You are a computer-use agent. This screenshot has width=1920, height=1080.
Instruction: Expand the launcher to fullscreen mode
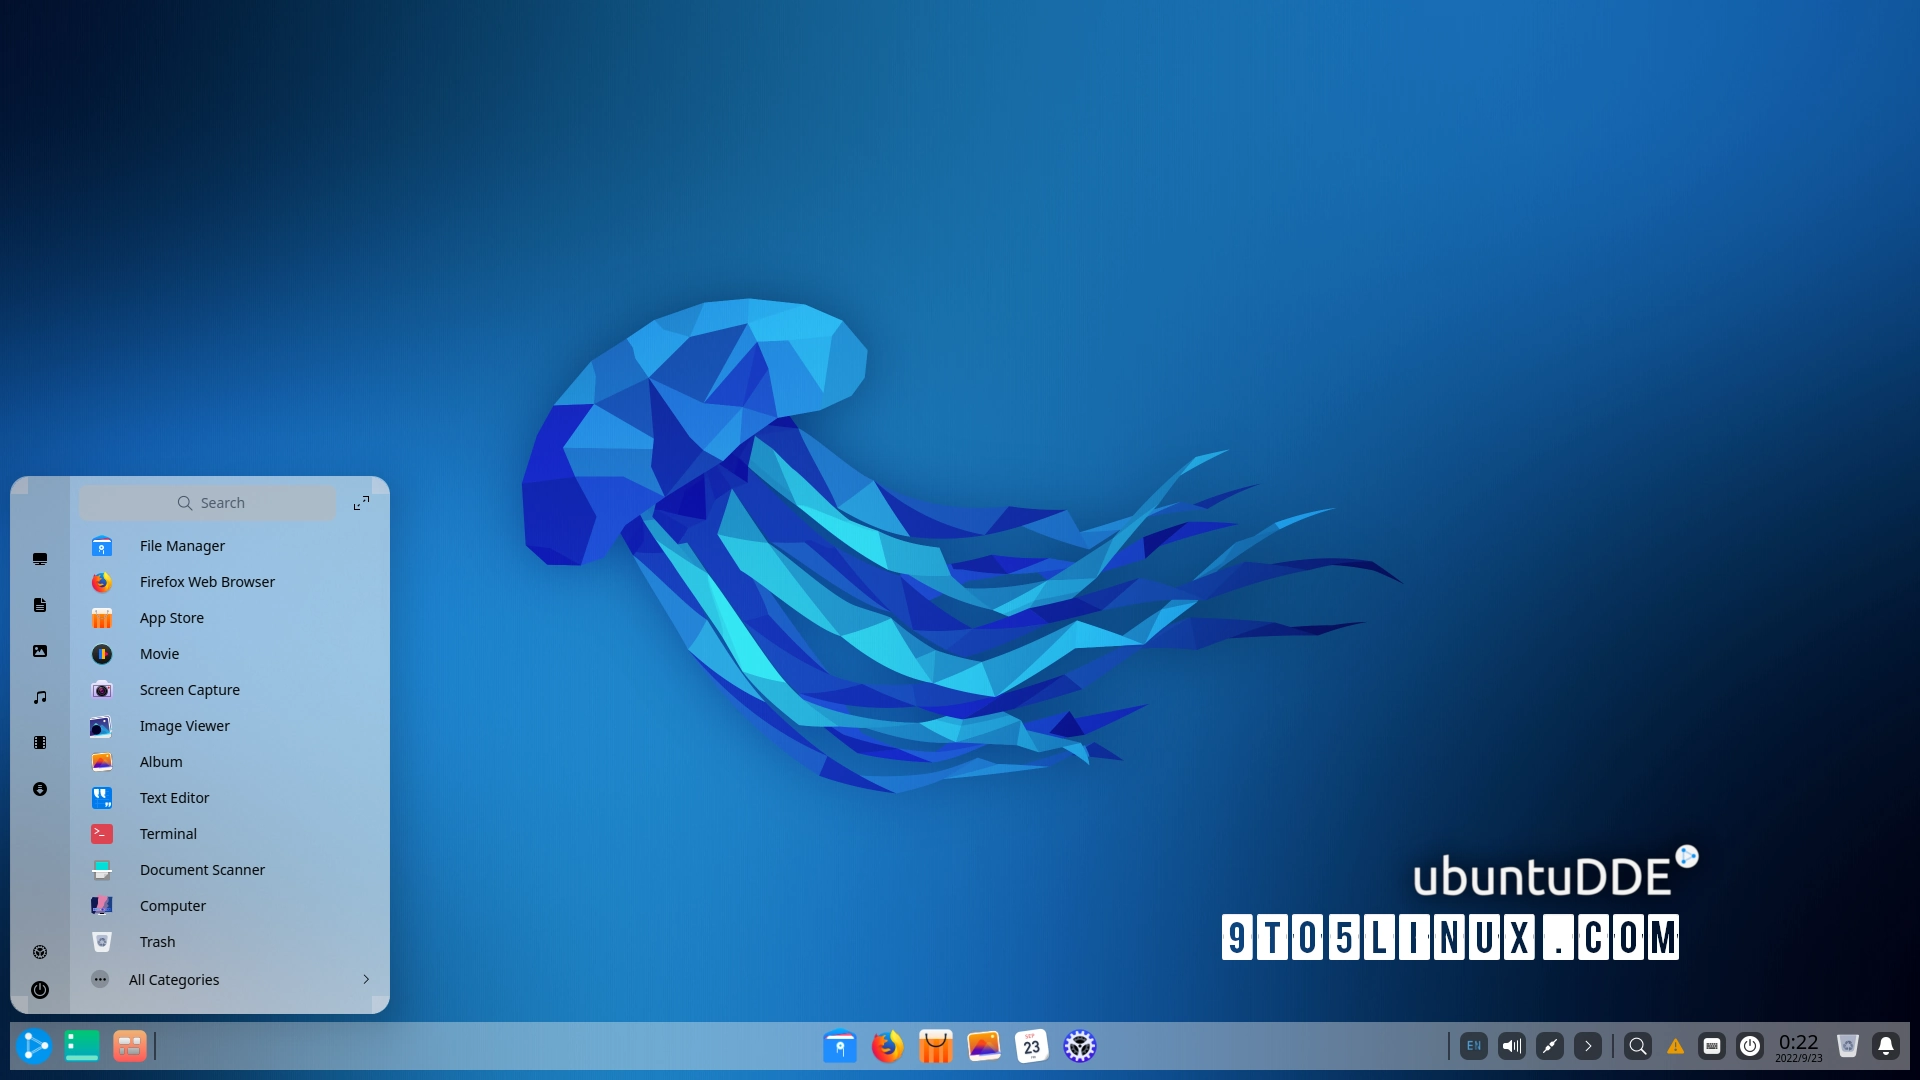361,502
